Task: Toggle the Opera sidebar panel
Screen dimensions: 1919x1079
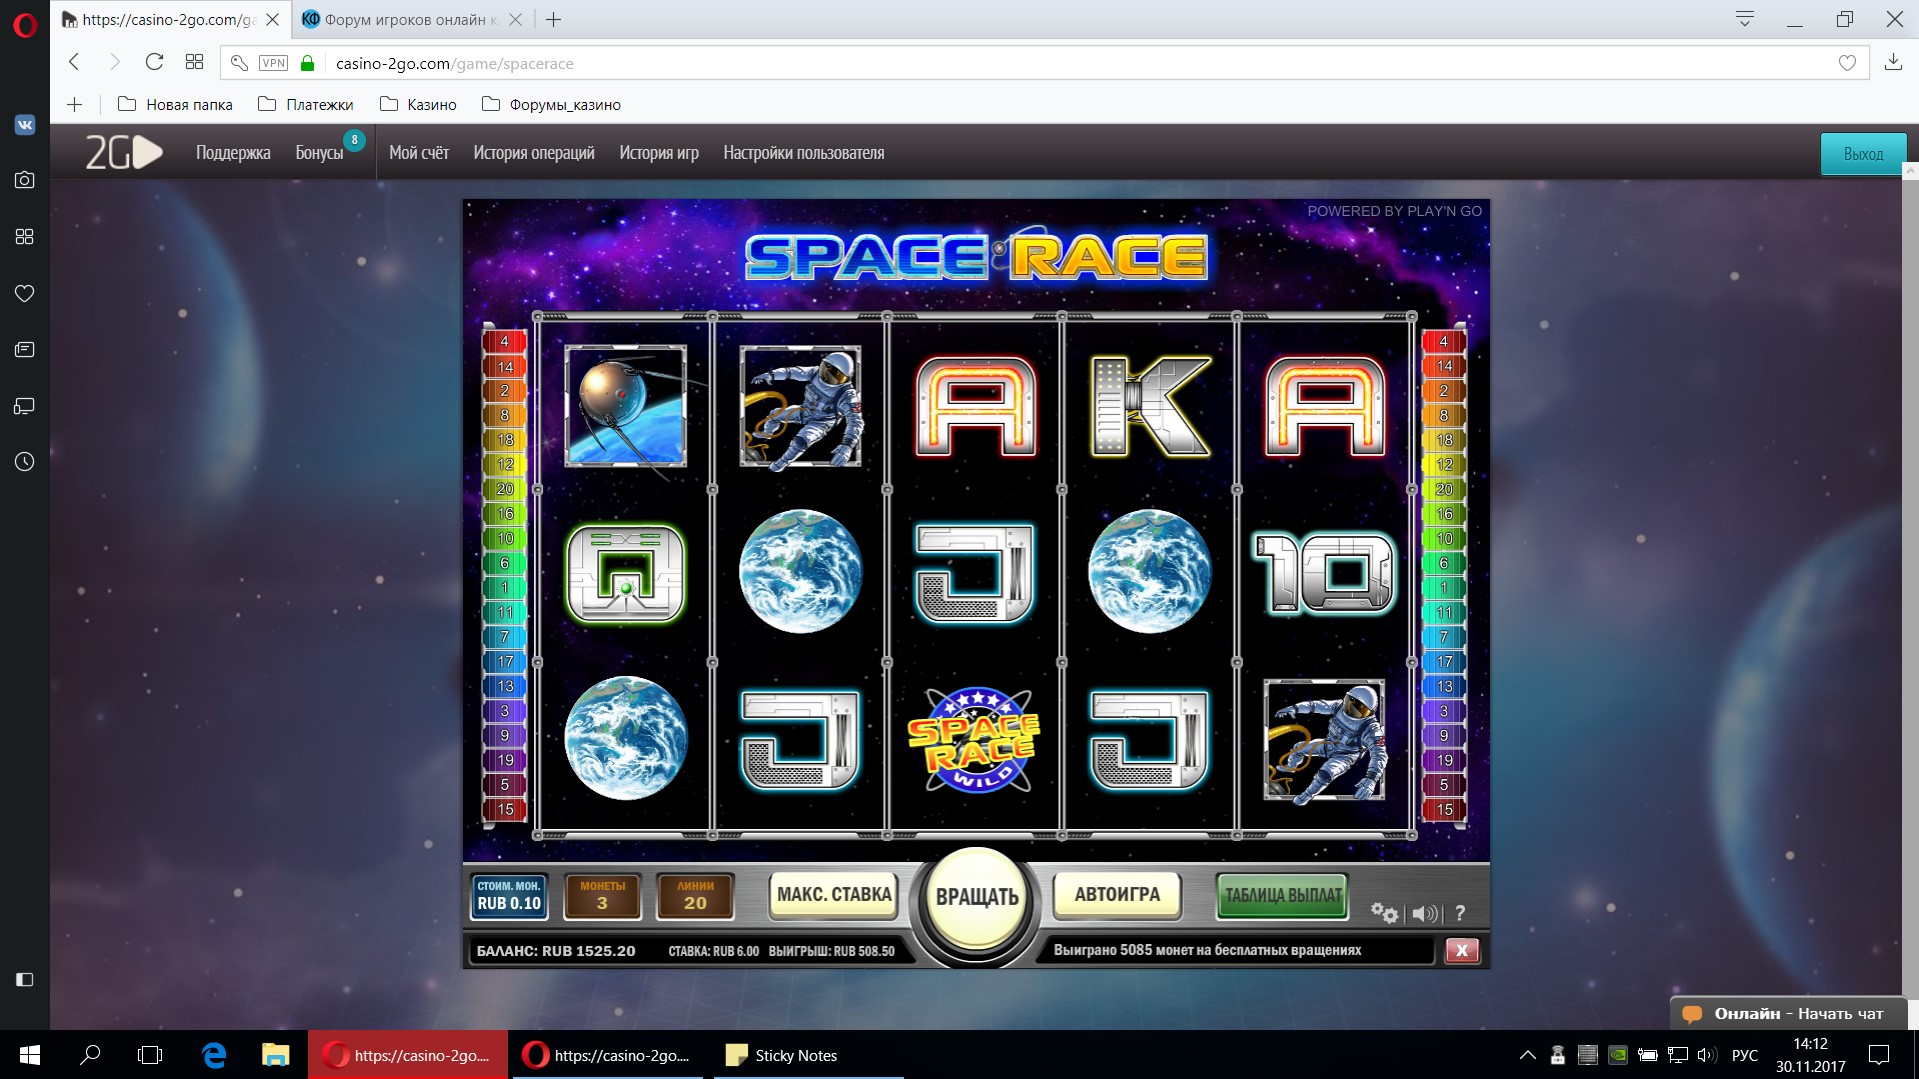Action: 25,979
